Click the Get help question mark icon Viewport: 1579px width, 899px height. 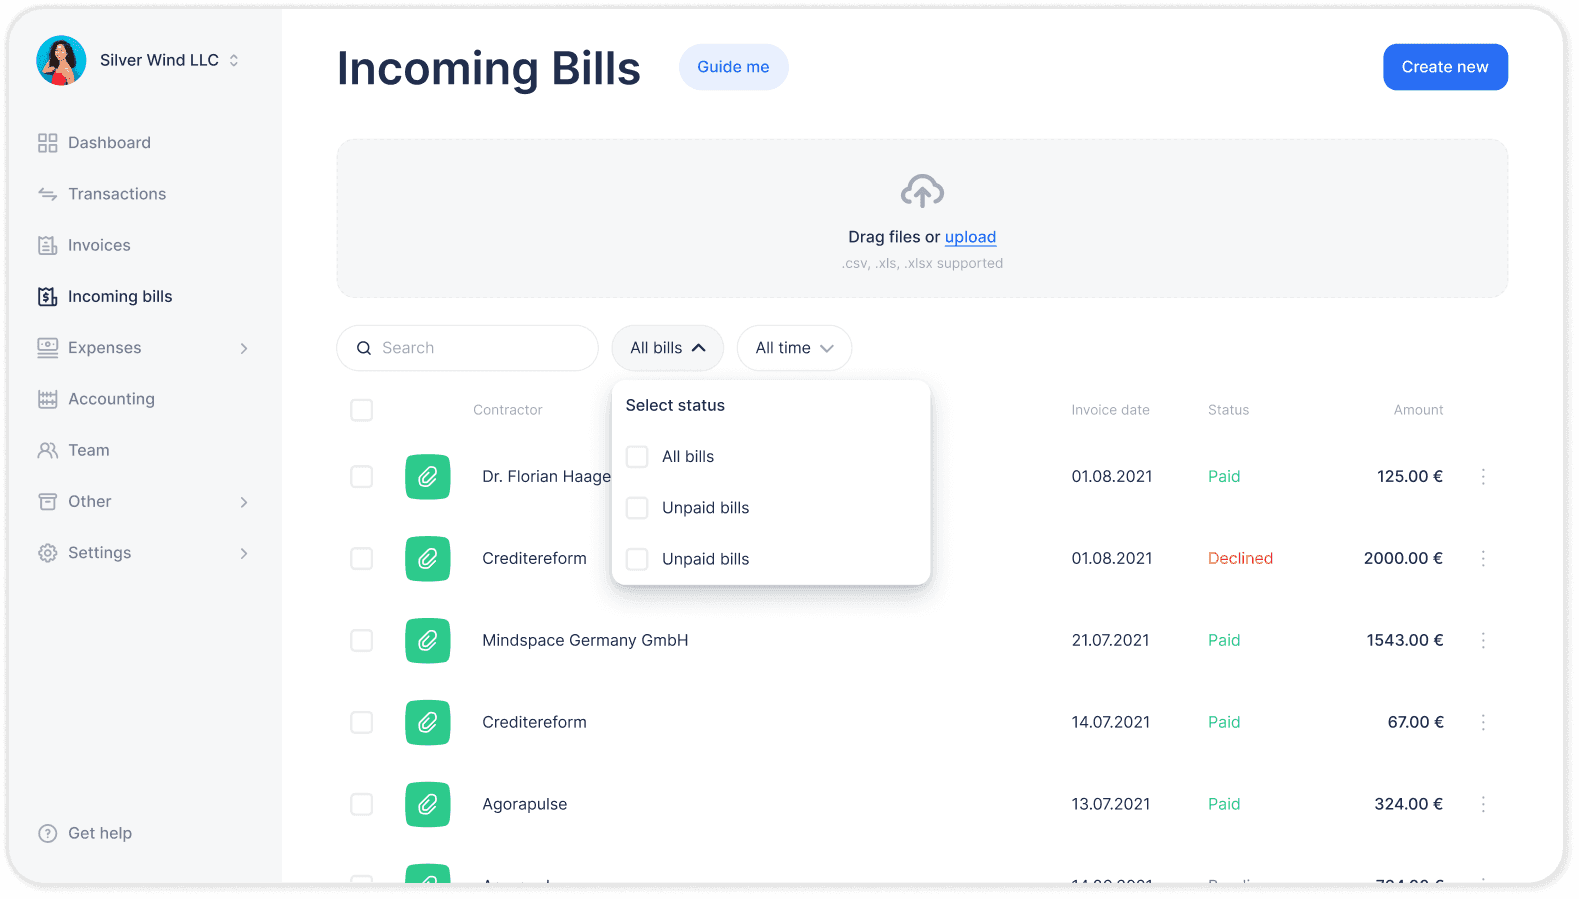[x=47, y=833]
